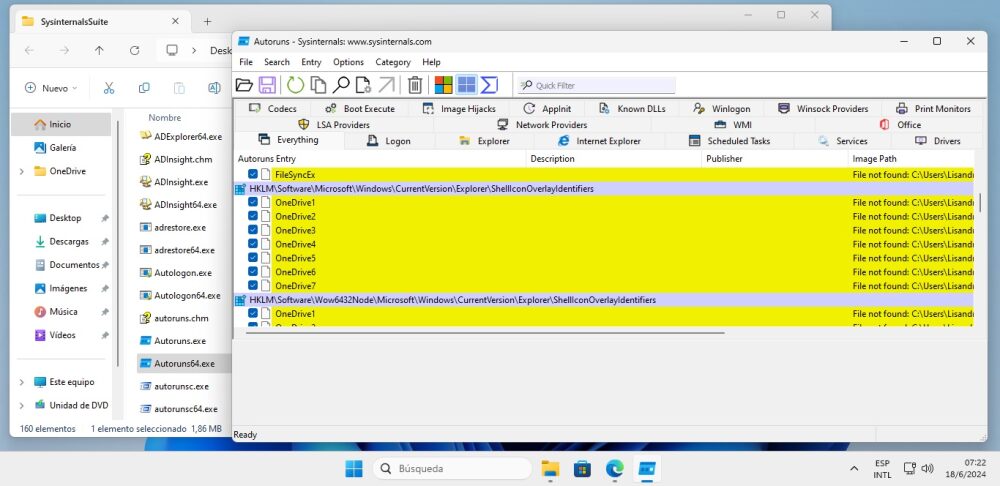Click the green Refresh icon in Autoruns toolbar
Viewport: 1000px width, 486px height.
click(x=295, y=85)
